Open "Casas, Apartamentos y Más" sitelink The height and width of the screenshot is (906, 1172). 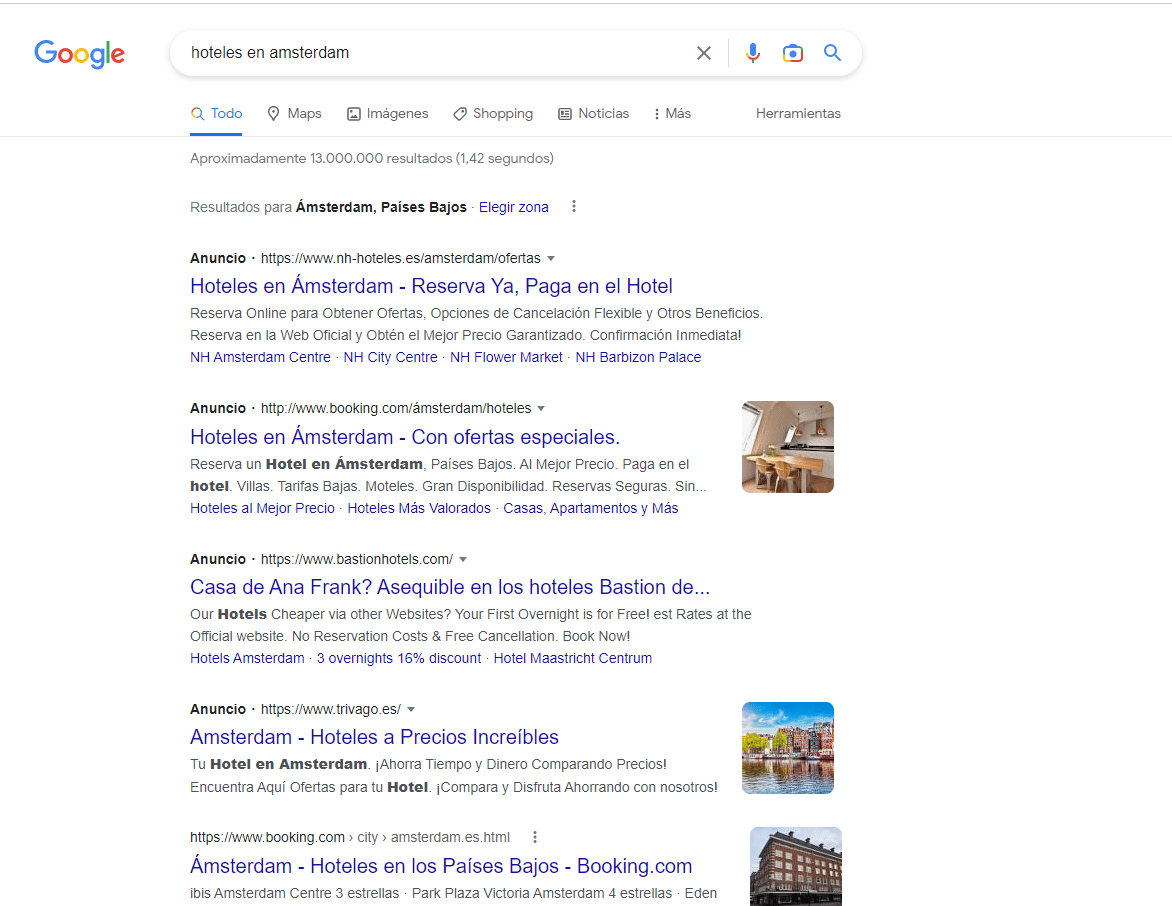tap(590, 508)
